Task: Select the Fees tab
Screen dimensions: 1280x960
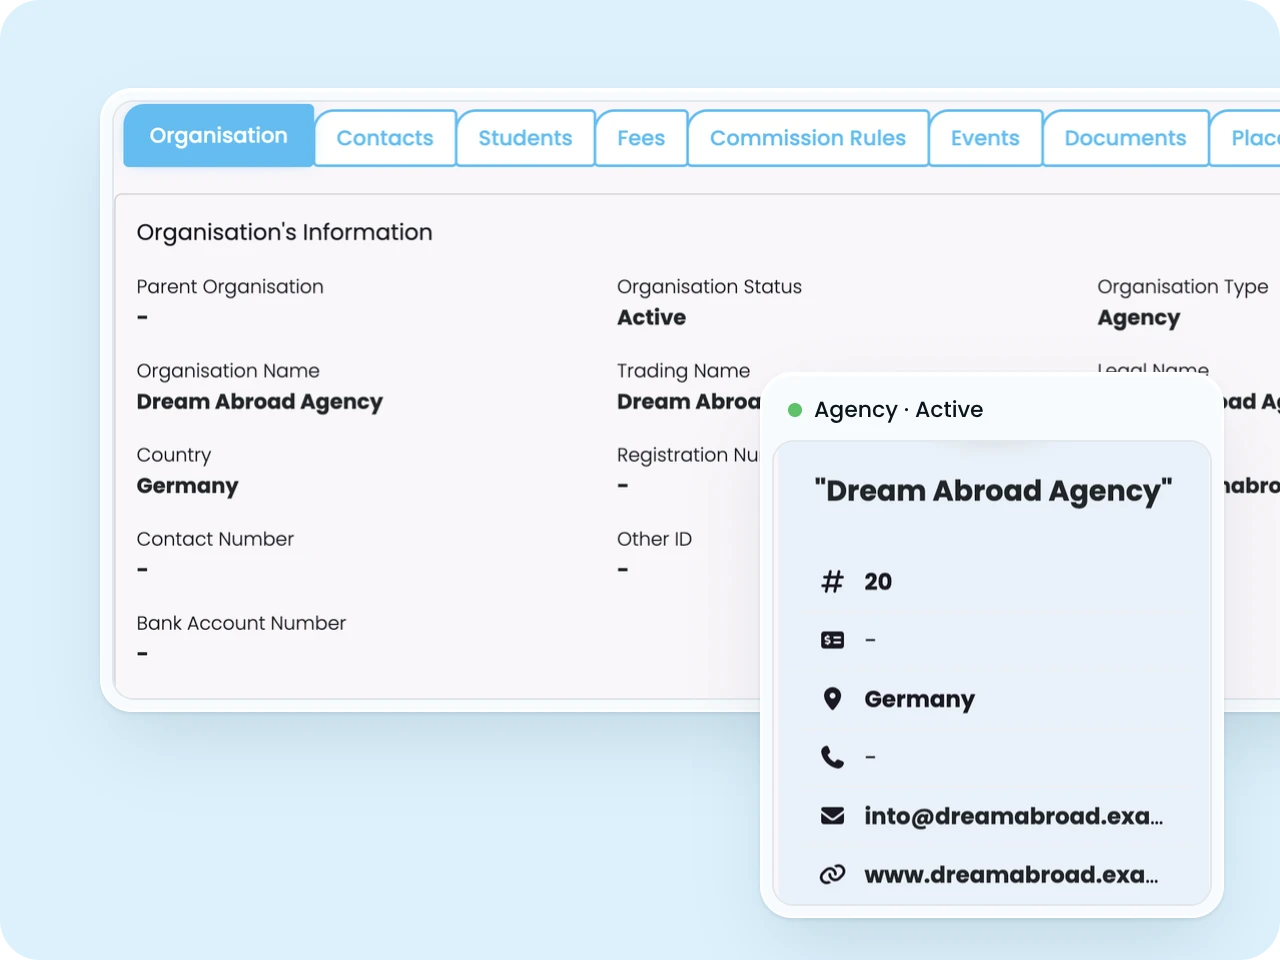Action: [641, 138]
